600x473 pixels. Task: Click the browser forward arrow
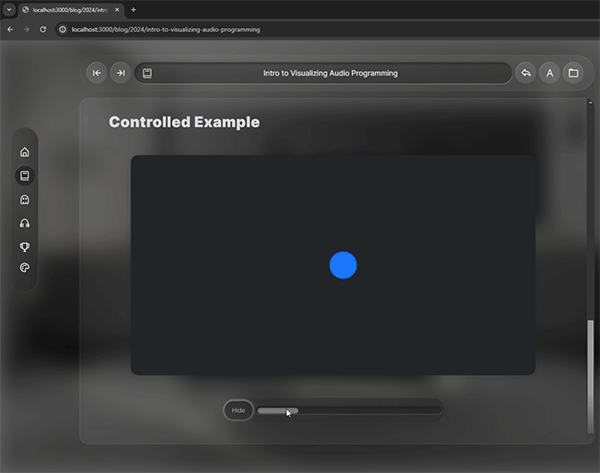click(x=26, y=29)
